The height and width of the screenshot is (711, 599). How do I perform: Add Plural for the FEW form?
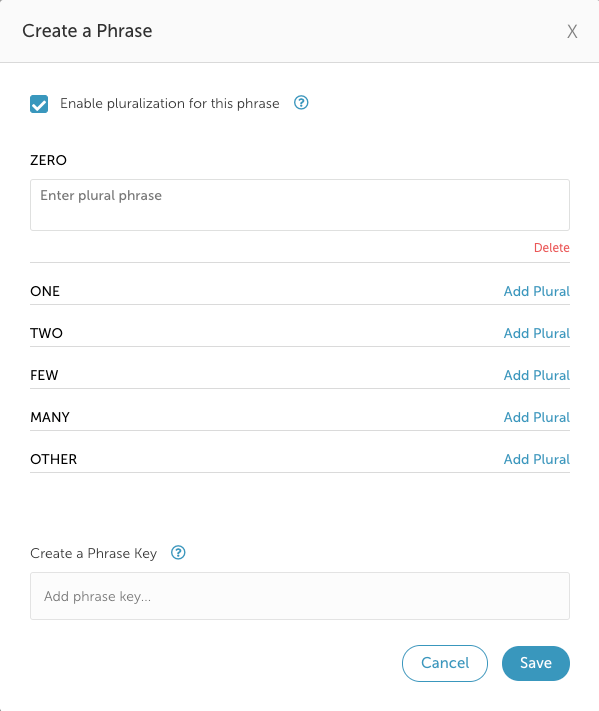536,375
